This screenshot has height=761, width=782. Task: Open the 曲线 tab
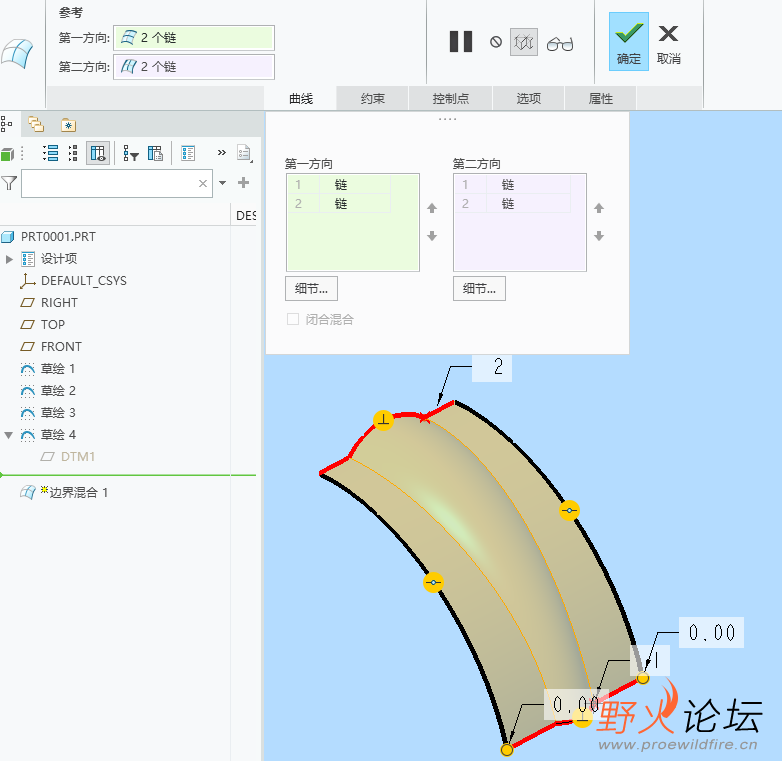point(301,98)
